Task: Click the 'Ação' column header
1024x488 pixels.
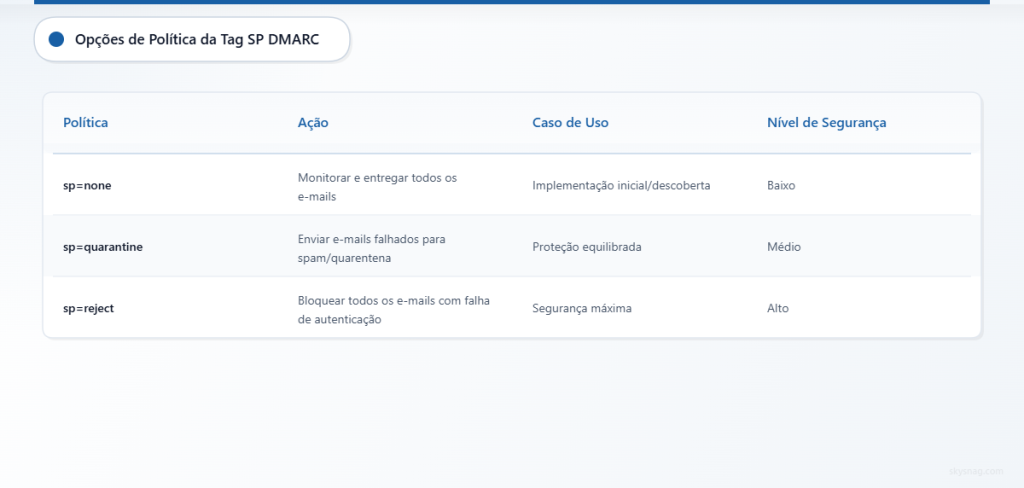Action: pyautogui.click(x=313, y=123)
